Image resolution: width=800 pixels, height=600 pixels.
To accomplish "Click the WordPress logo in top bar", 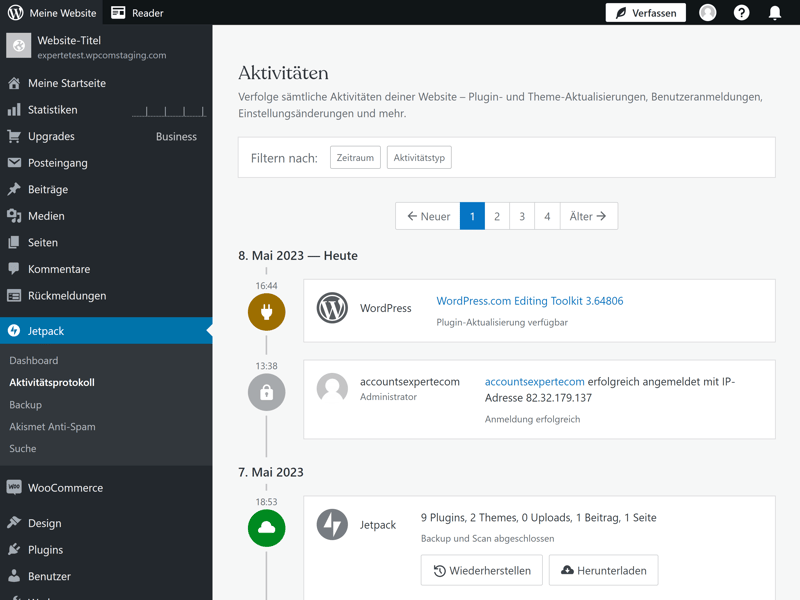I will tap(16, 13).
